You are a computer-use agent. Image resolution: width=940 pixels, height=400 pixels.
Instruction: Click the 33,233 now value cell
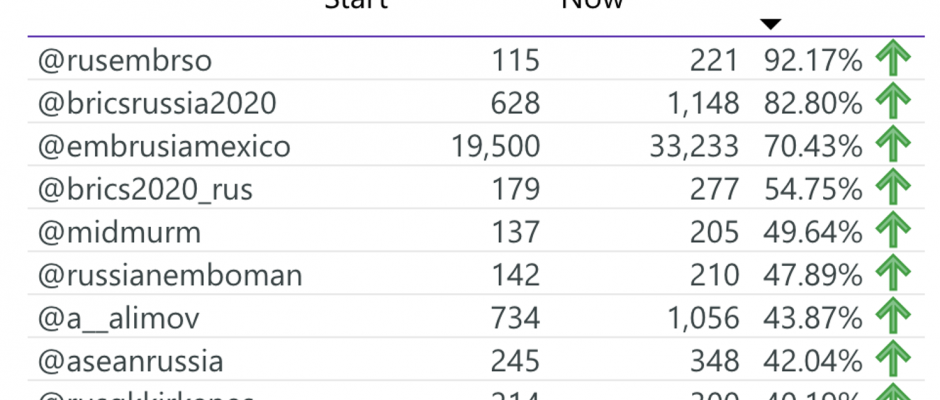[x=694, y=147]
